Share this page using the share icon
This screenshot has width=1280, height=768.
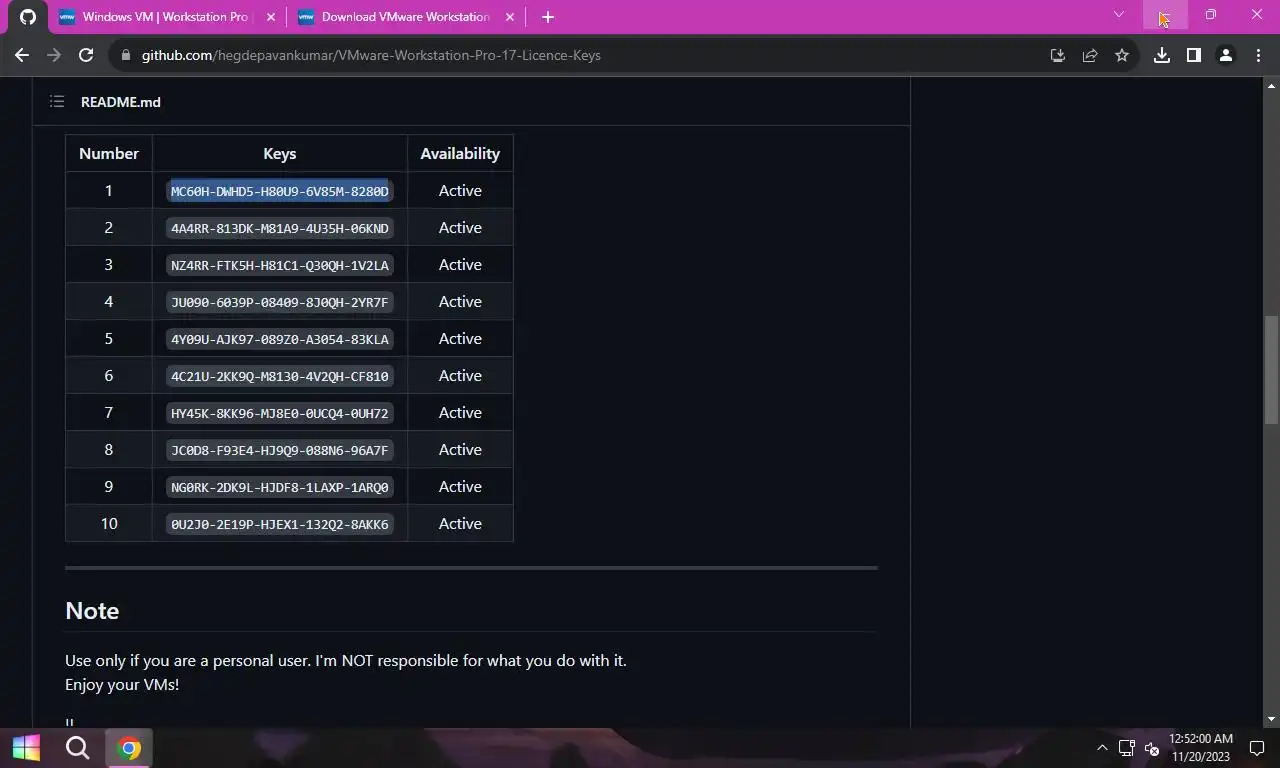(1090, 55)
